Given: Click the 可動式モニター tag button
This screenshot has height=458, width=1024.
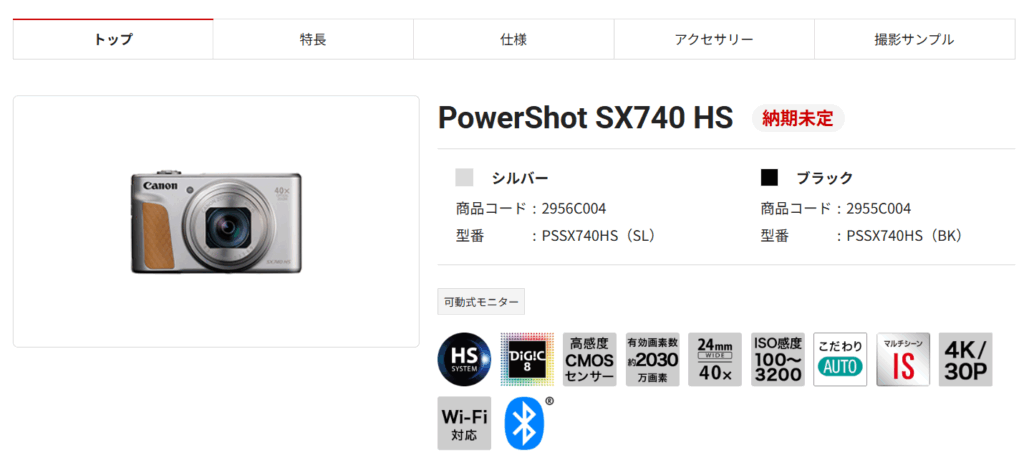Looking at the screenshot, I should click(481, 302).
